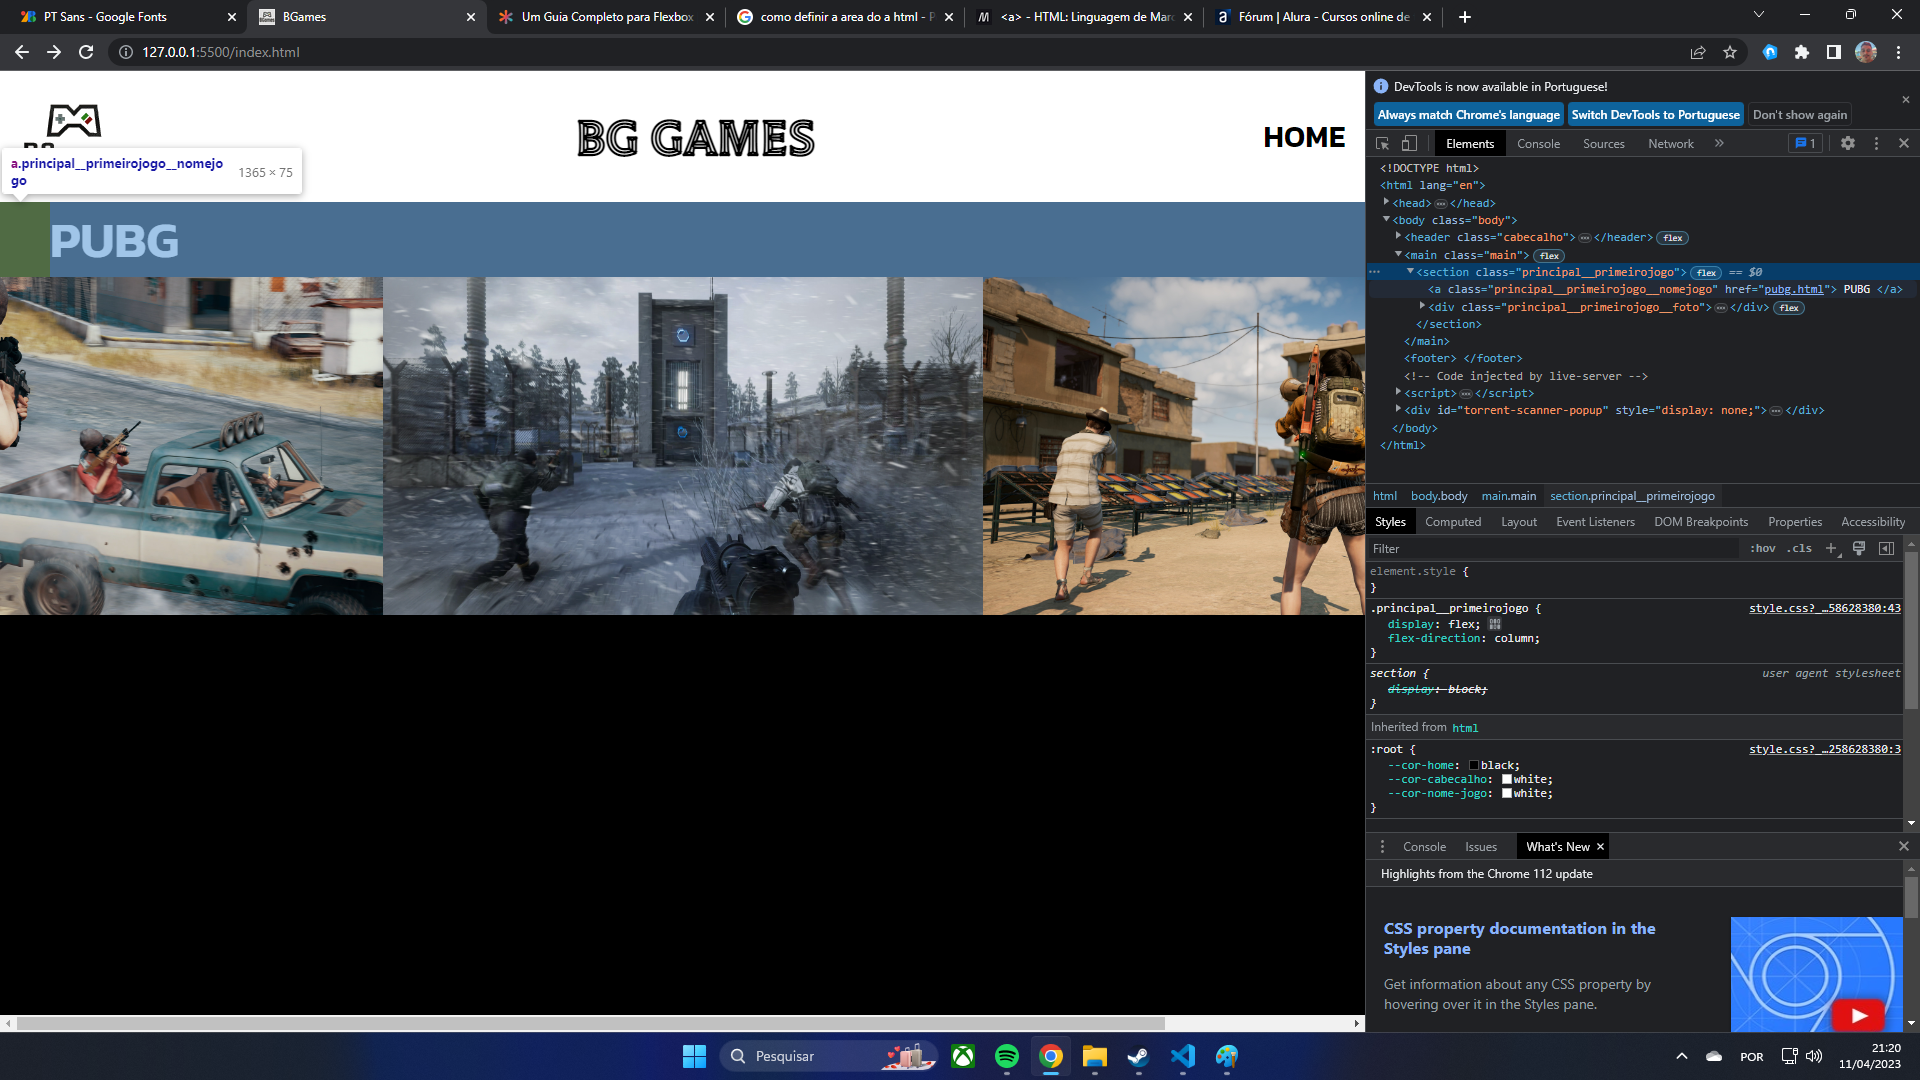Toggle flex badge on foto div

(1790, 308)
